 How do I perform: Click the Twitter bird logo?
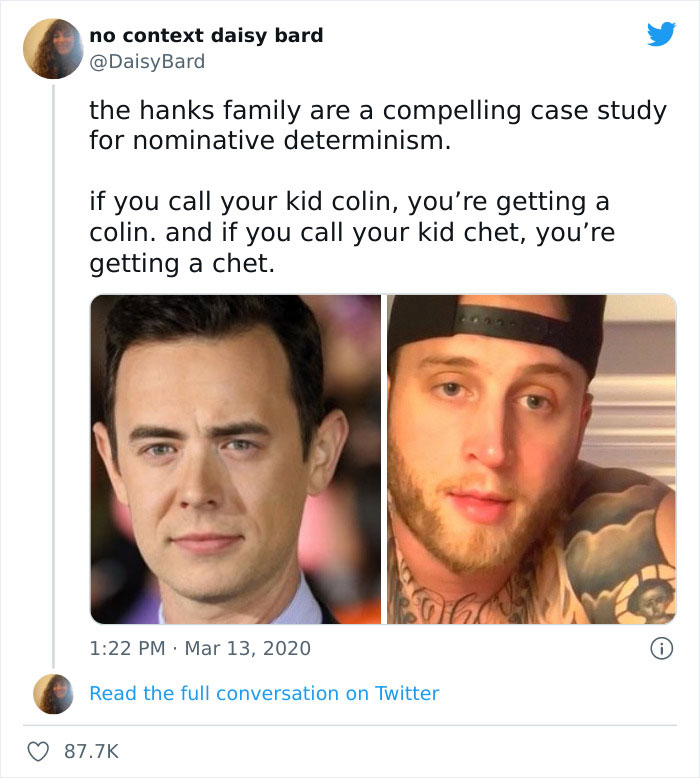tap(661, 35)
